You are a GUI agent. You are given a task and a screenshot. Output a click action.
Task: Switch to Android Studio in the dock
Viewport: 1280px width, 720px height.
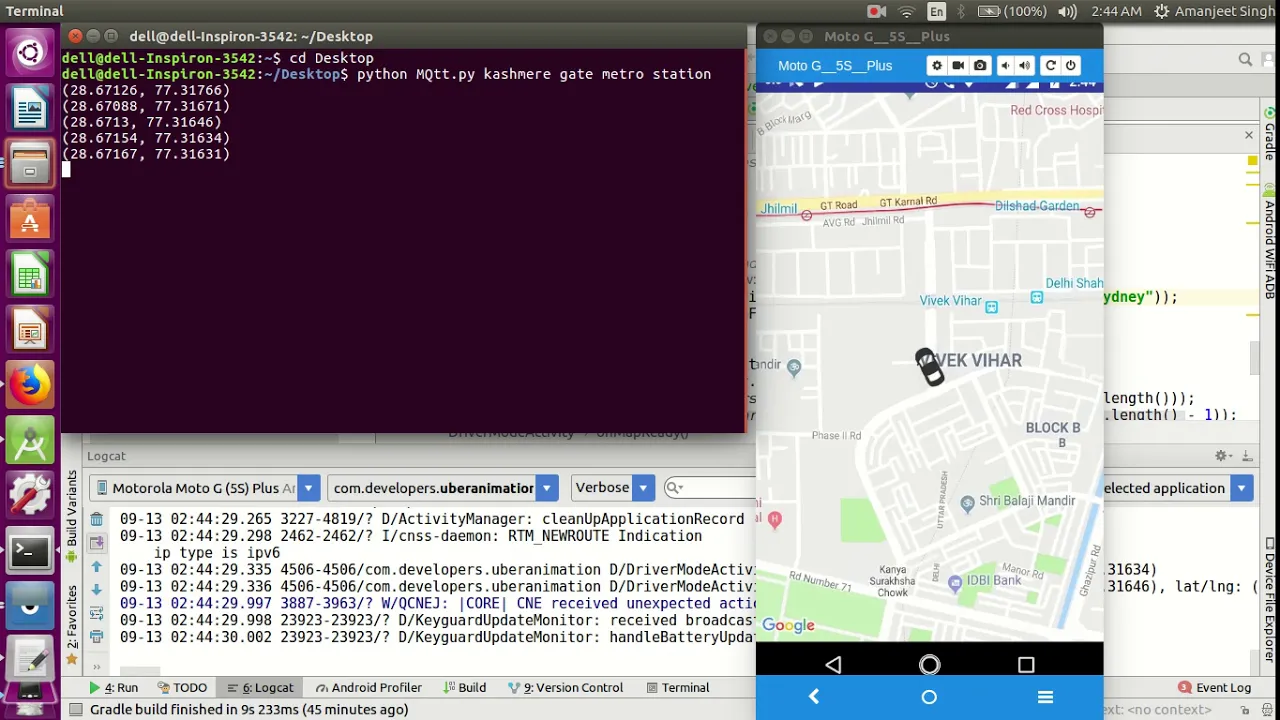30,441
